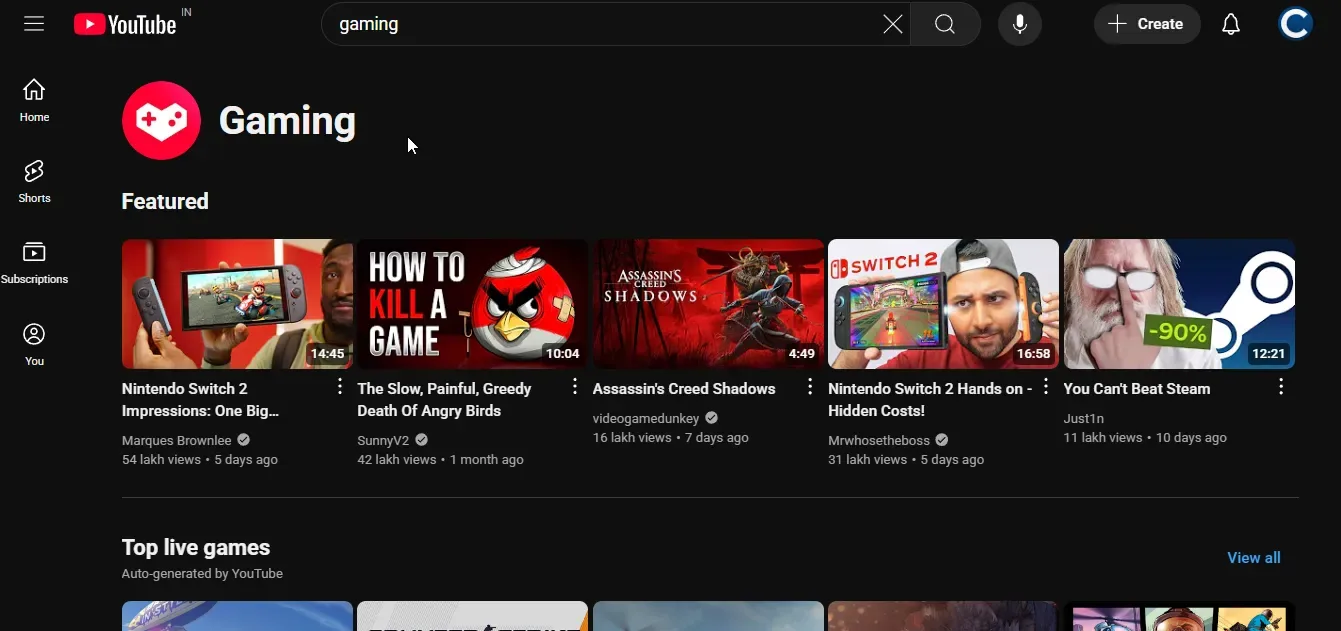
Task: Open options for You Can't Beat Steam video
Action: (x=1281, y=386)
